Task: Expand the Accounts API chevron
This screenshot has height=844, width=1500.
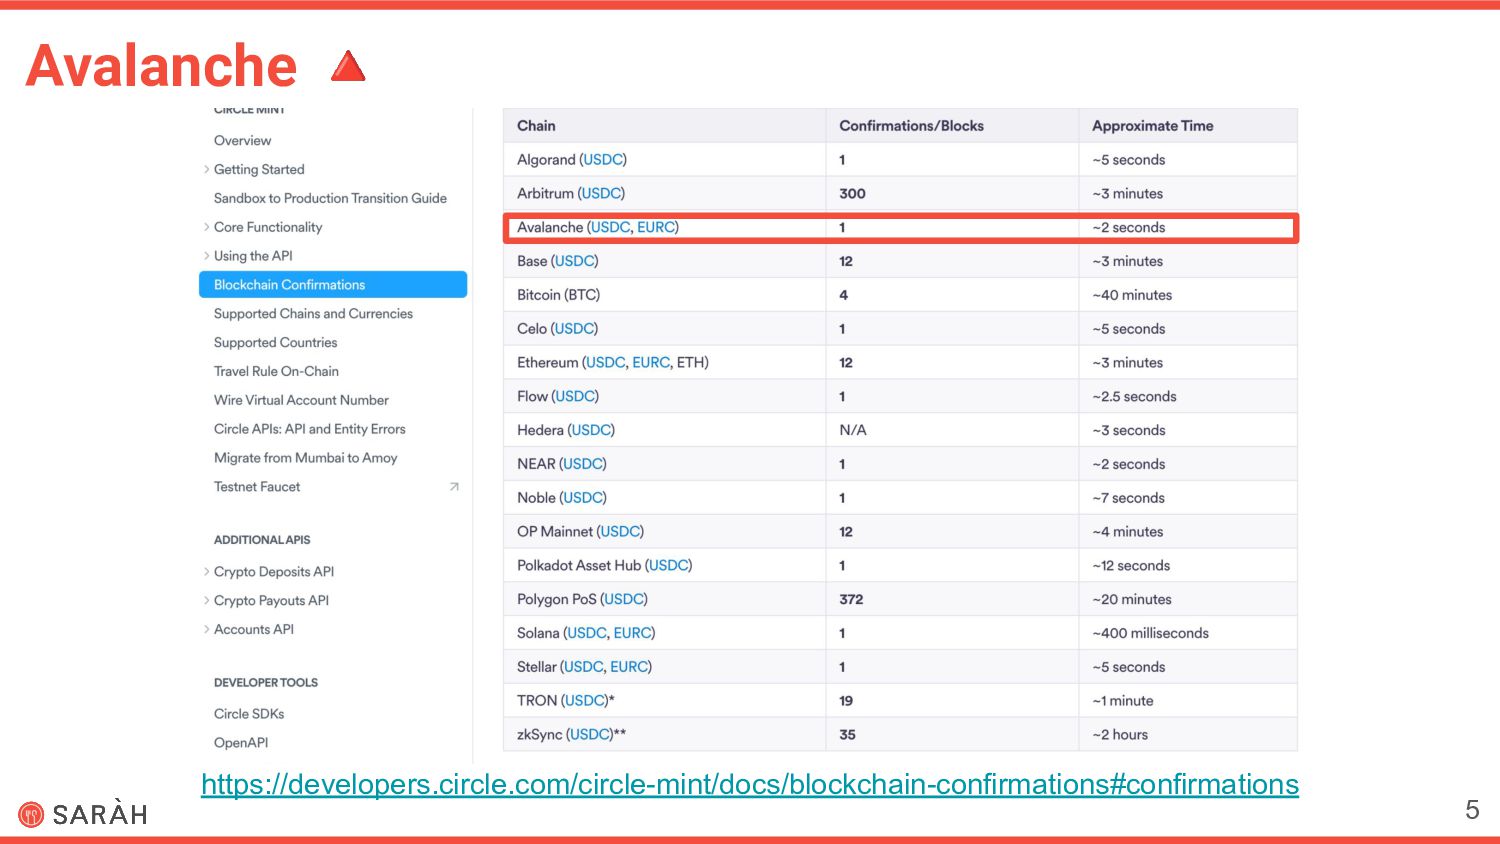Action: tap(207, 629)
